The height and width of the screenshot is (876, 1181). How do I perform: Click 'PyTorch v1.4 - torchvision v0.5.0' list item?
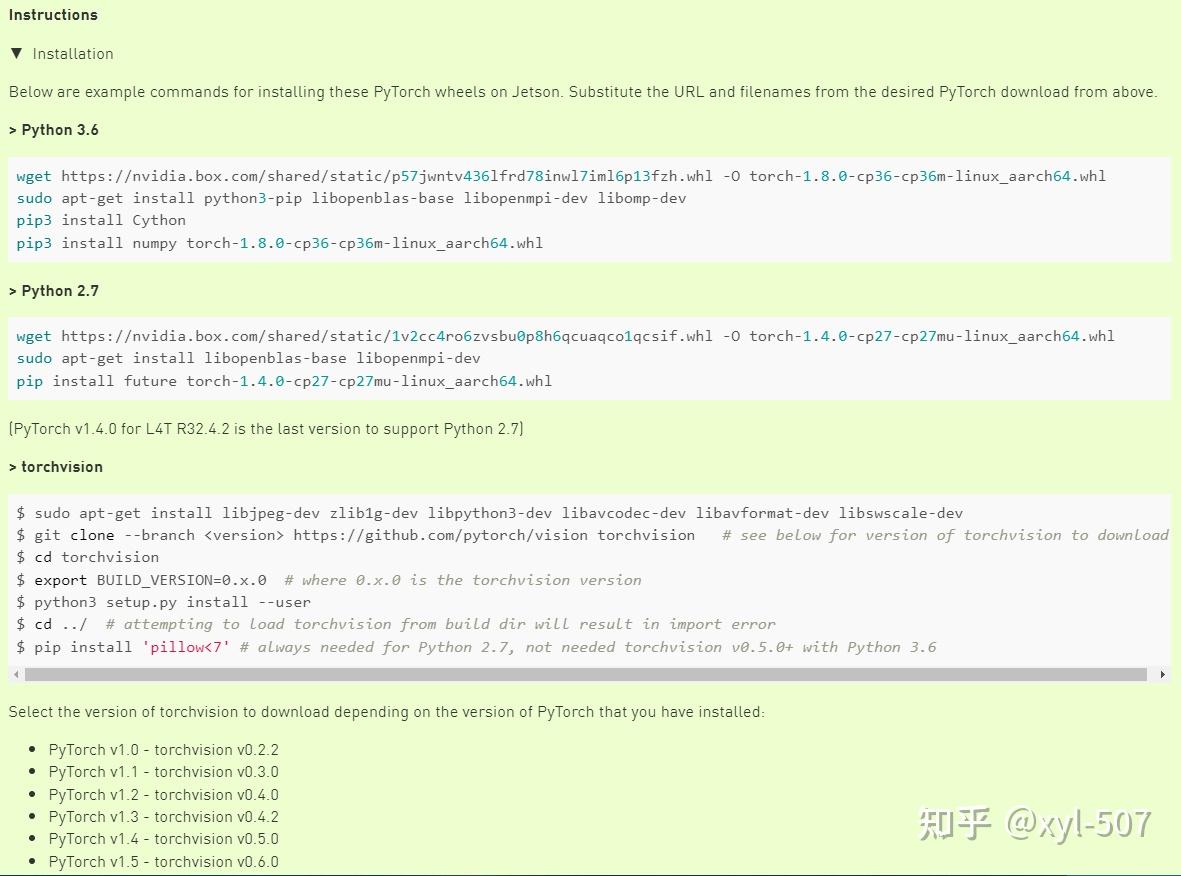click(163, 839)
